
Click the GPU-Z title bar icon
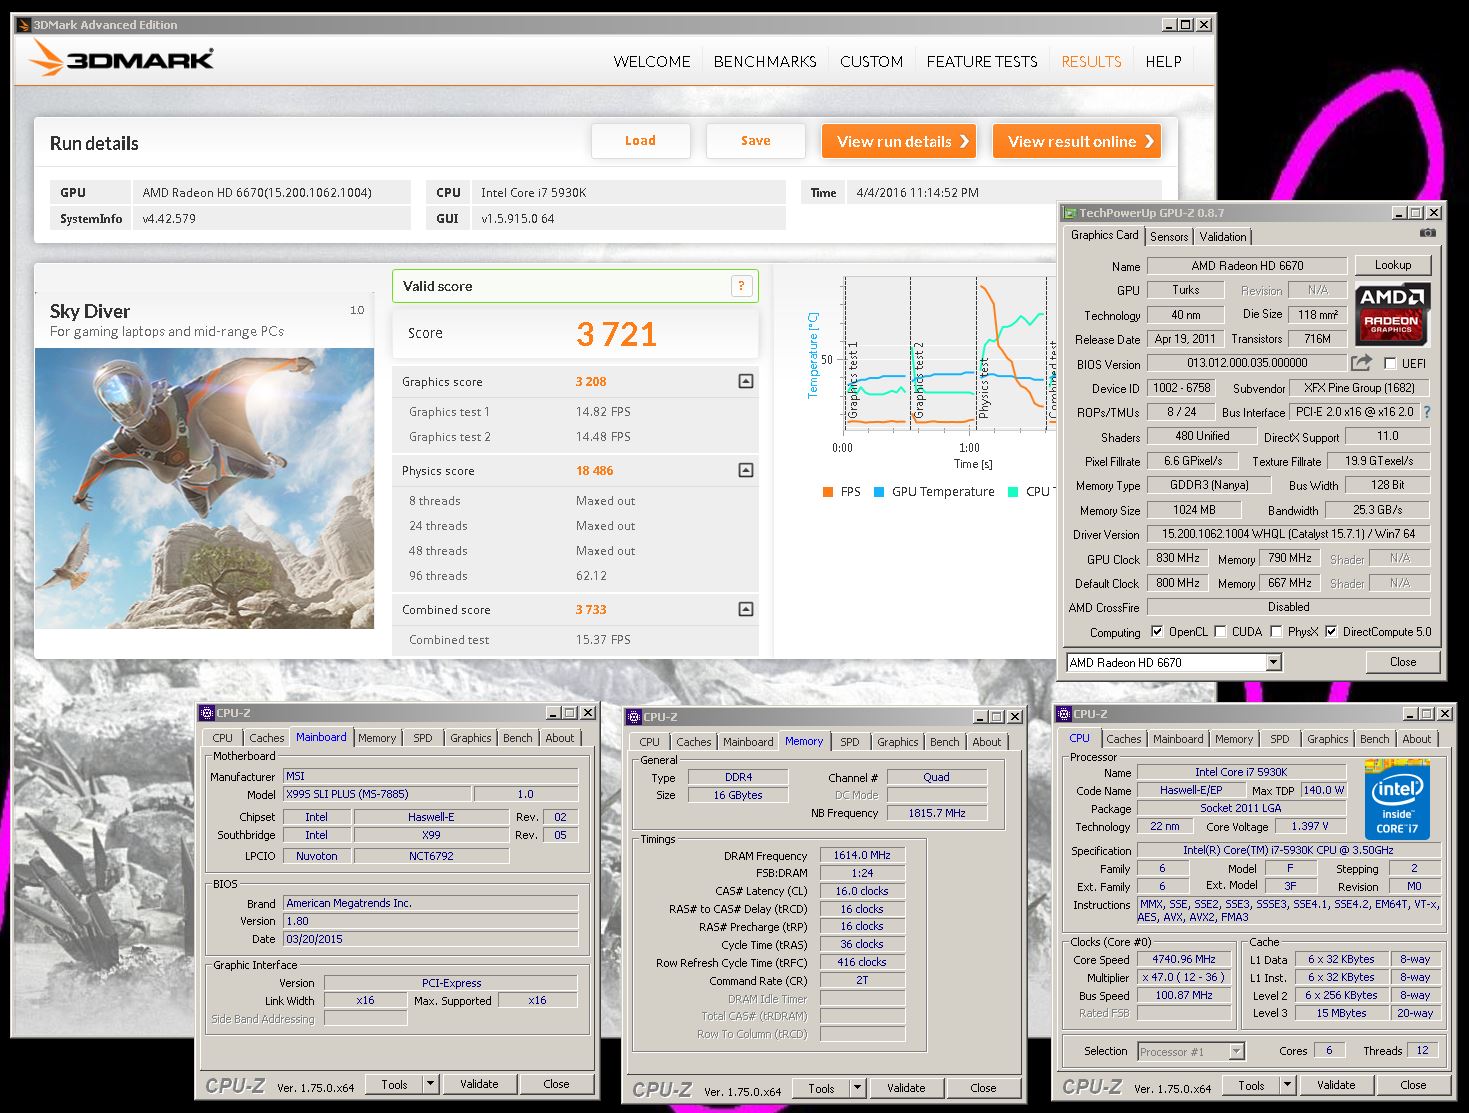coord(1070,213)
